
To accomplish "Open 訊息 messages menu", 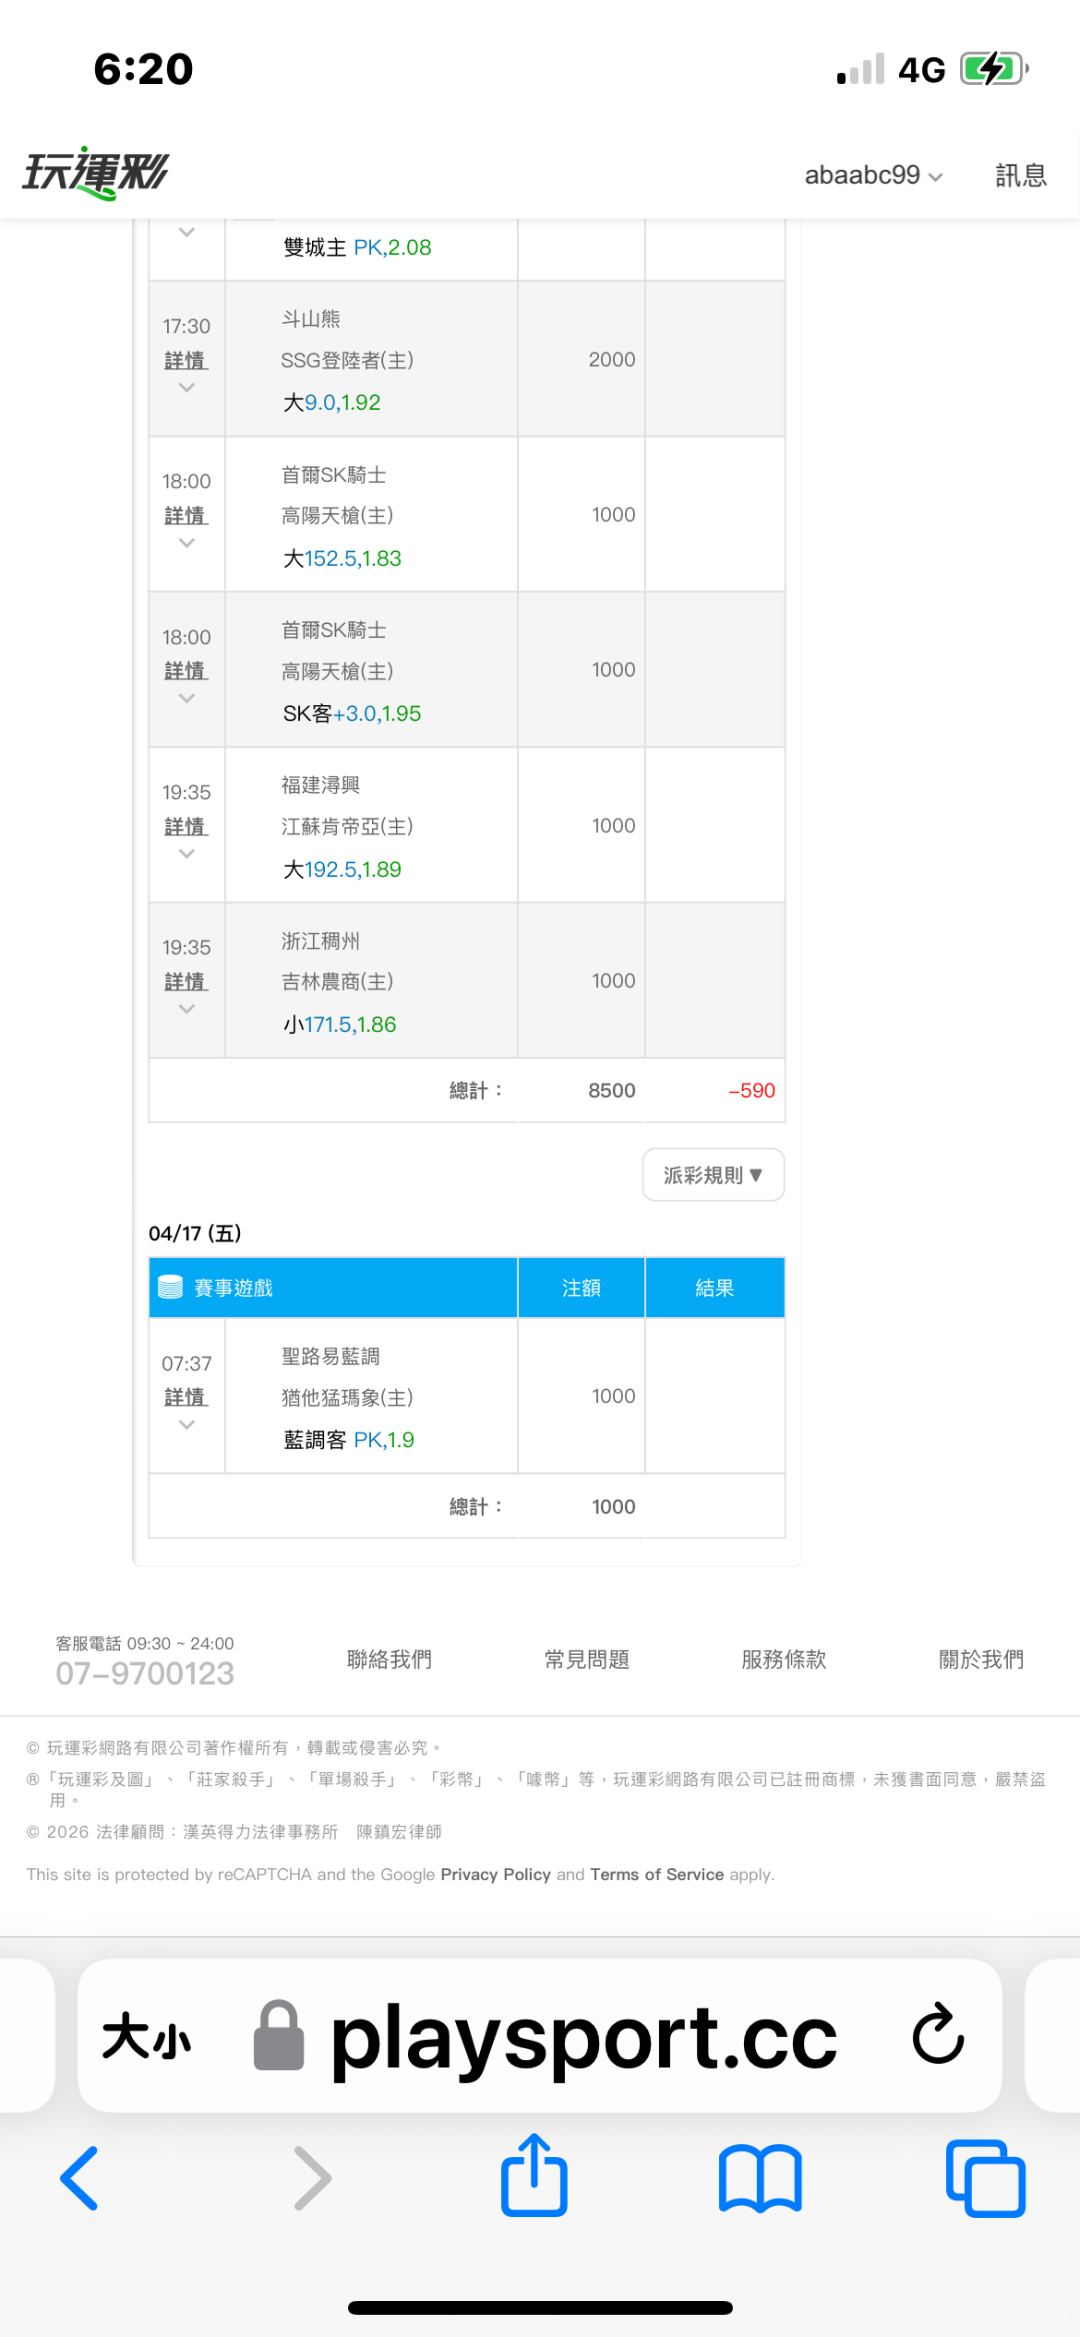I will click(x=1020, y=175).
